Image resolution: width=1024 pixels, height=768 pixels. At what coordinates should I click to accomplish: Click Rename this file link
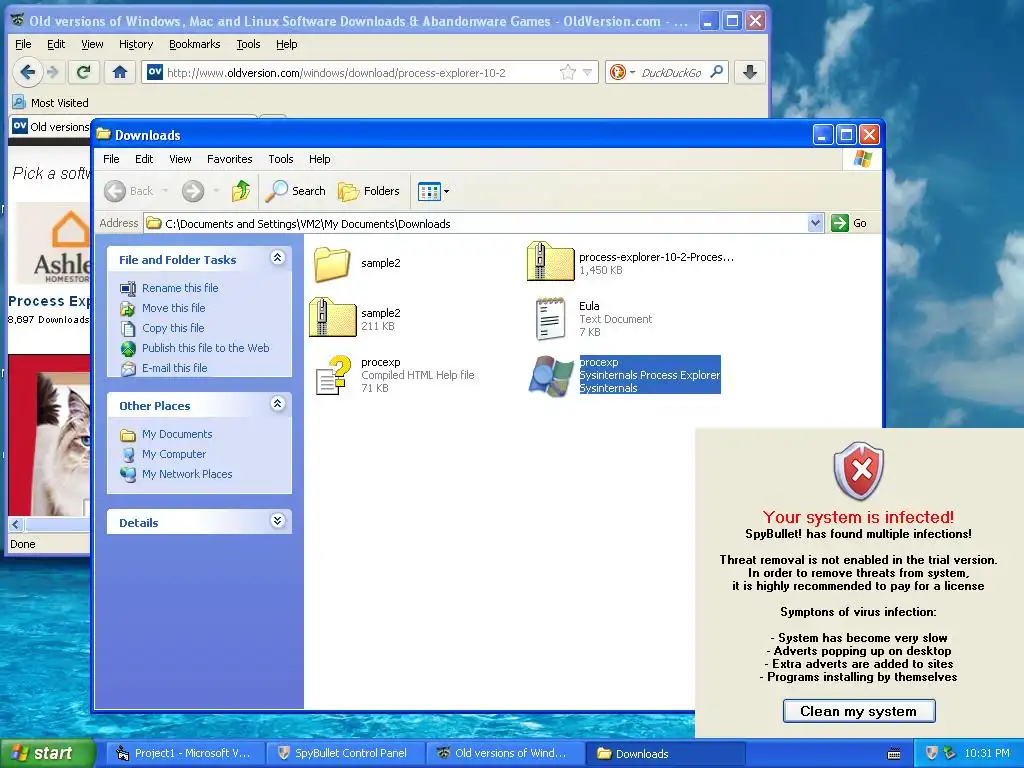tap(180, 288)
